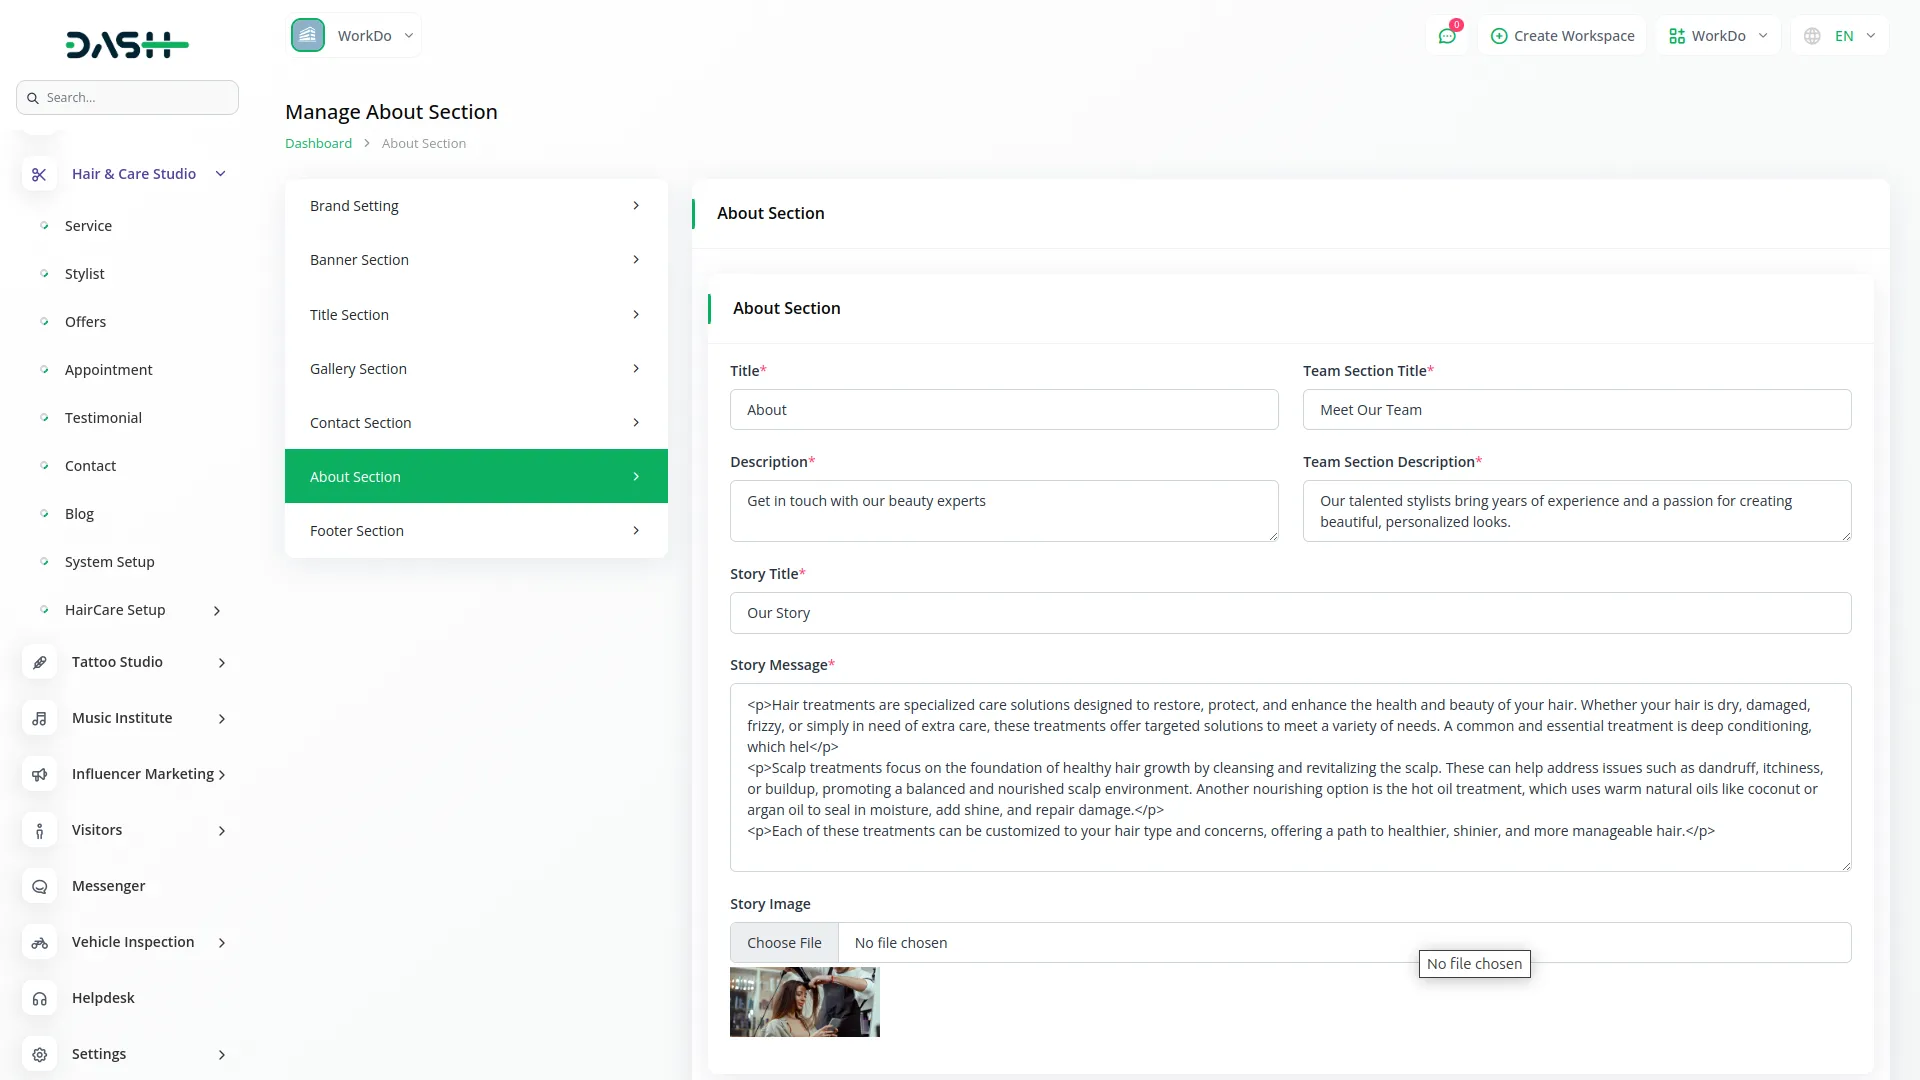Click the Settings gear icon in the sidebar
Viewport: 1920px width, 1080px height.
[39, 1054]
